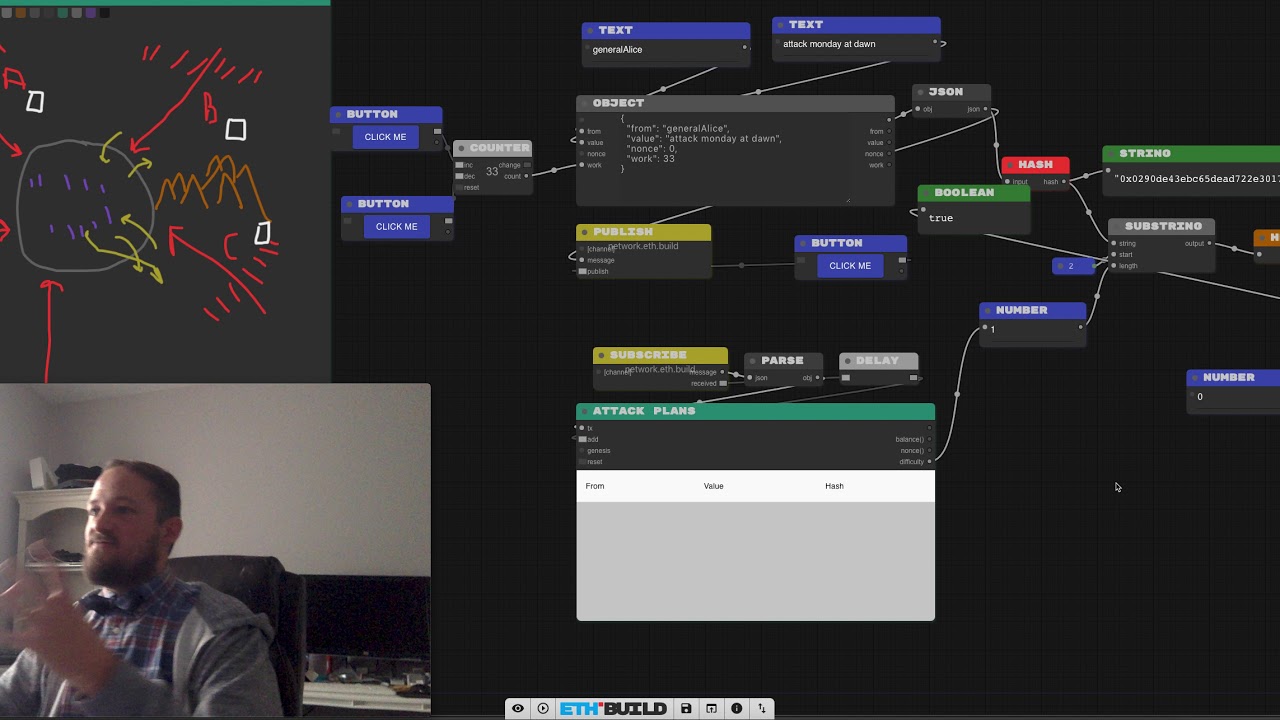1280x720 pixels.
Task: Select the generalAlice text field
Action: tap(665, 49)
